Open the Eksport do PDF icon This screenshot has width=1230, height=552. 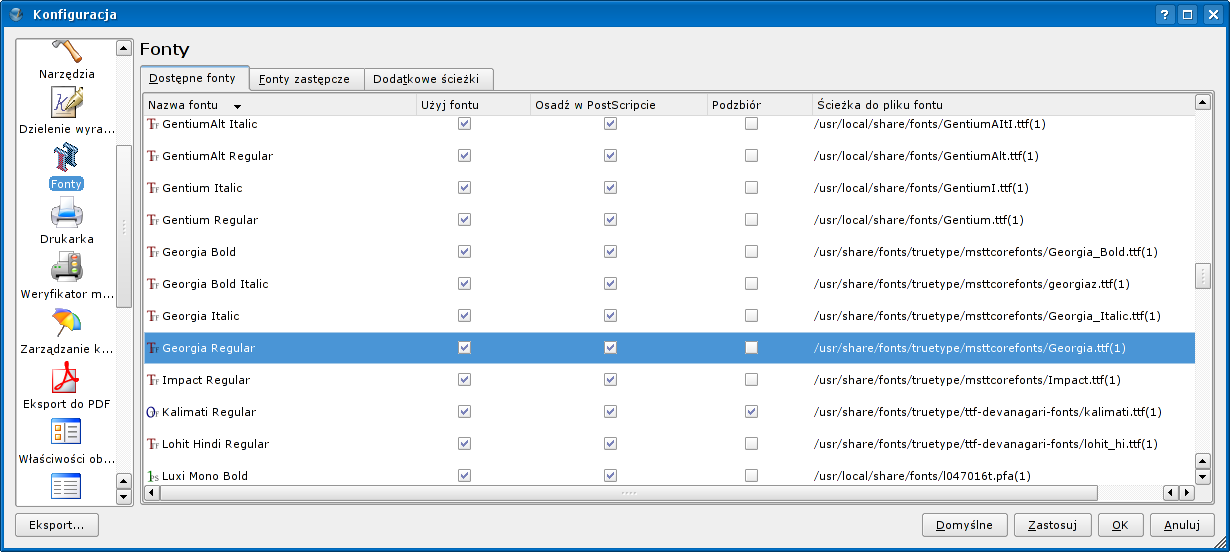[x=67, y=379]
